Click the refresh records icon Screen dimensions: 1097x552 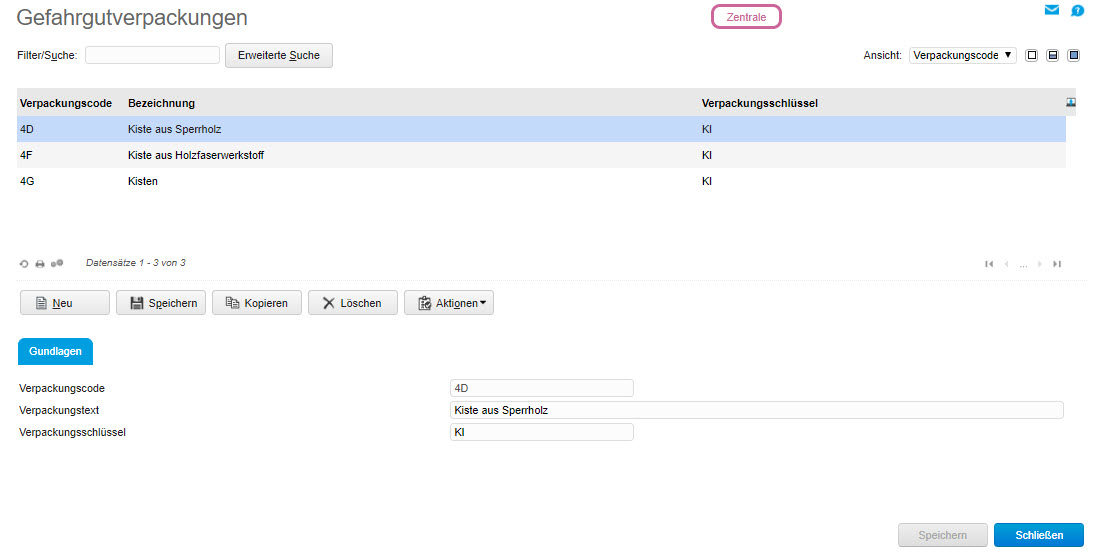(x=24, y=264)
